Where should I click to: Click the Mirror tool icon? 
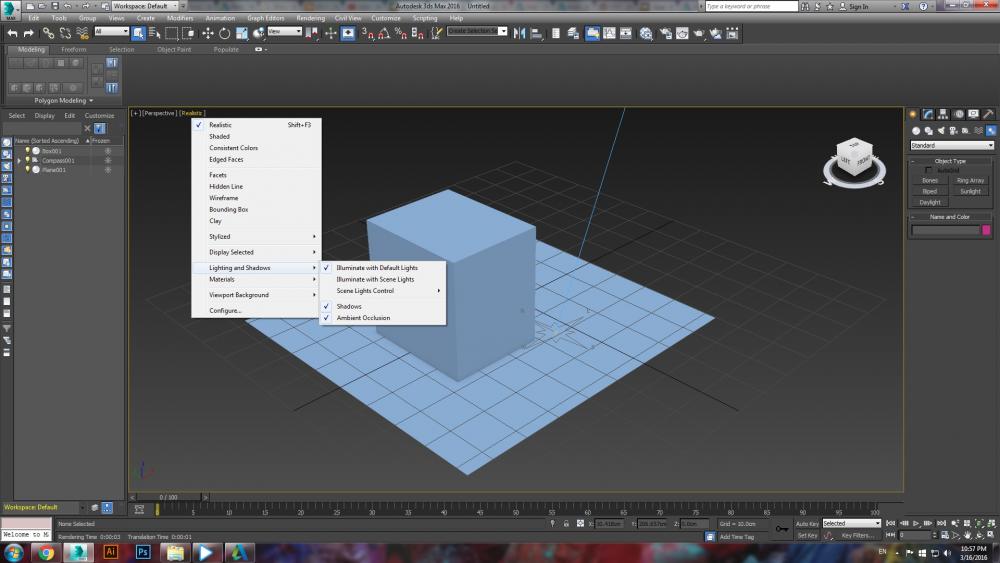pyautogui.click(x=520, y=33)
